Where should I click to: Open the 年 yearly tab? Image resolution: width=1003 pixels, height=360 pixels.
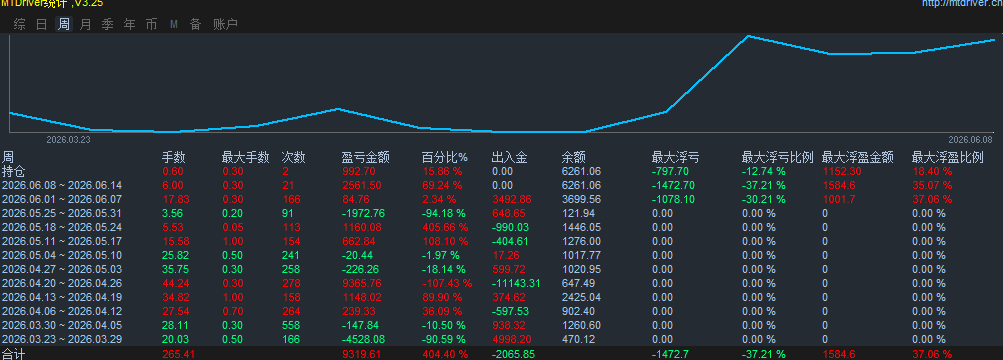coord(130,25)
